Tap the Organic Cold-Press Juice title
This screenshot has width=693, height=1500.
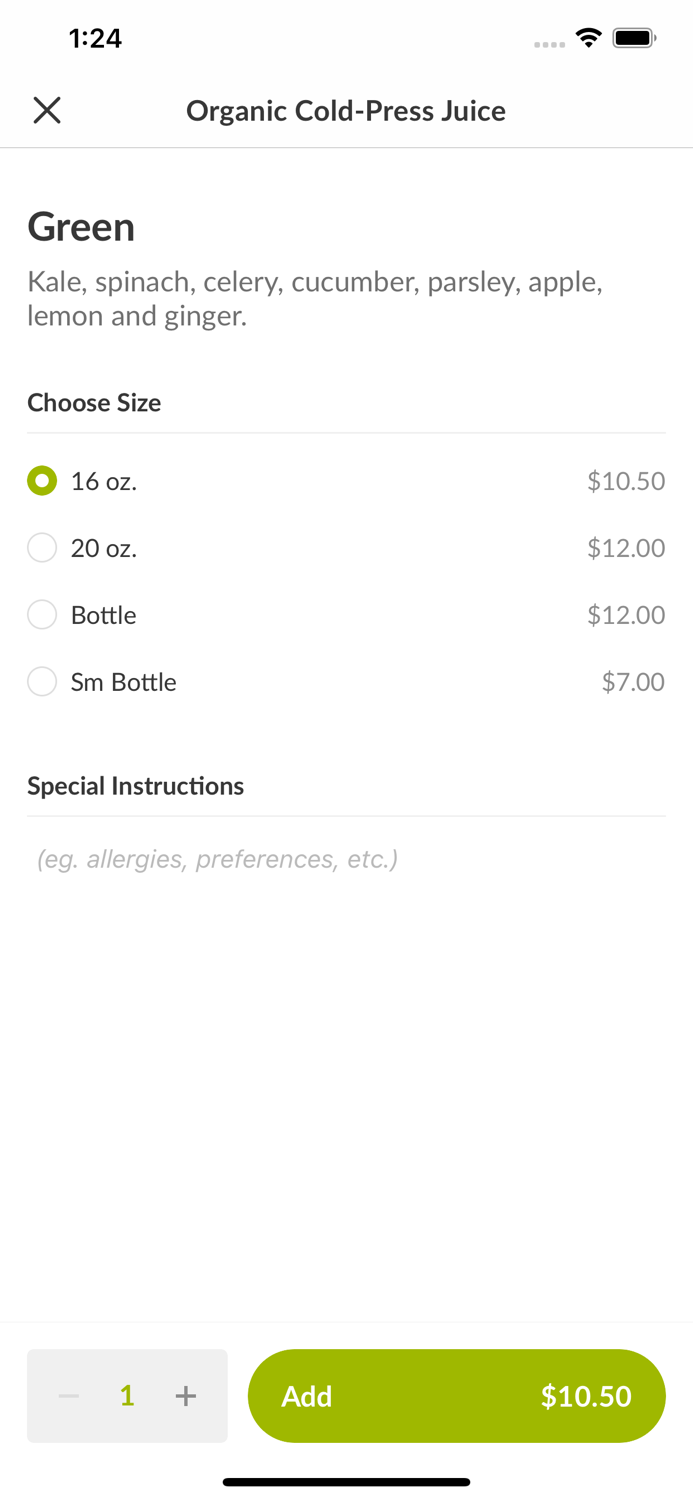click(x=346, y=110)
